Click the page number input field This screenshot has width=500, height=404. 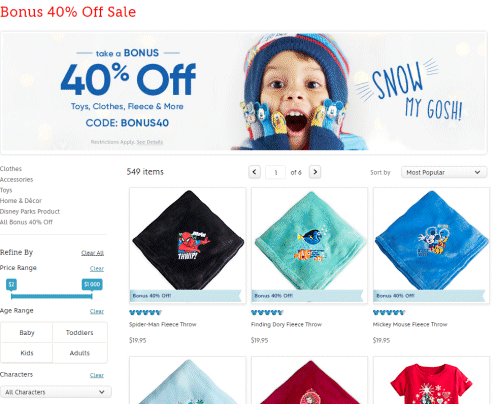pyautogui.click(x=276, y=172)
